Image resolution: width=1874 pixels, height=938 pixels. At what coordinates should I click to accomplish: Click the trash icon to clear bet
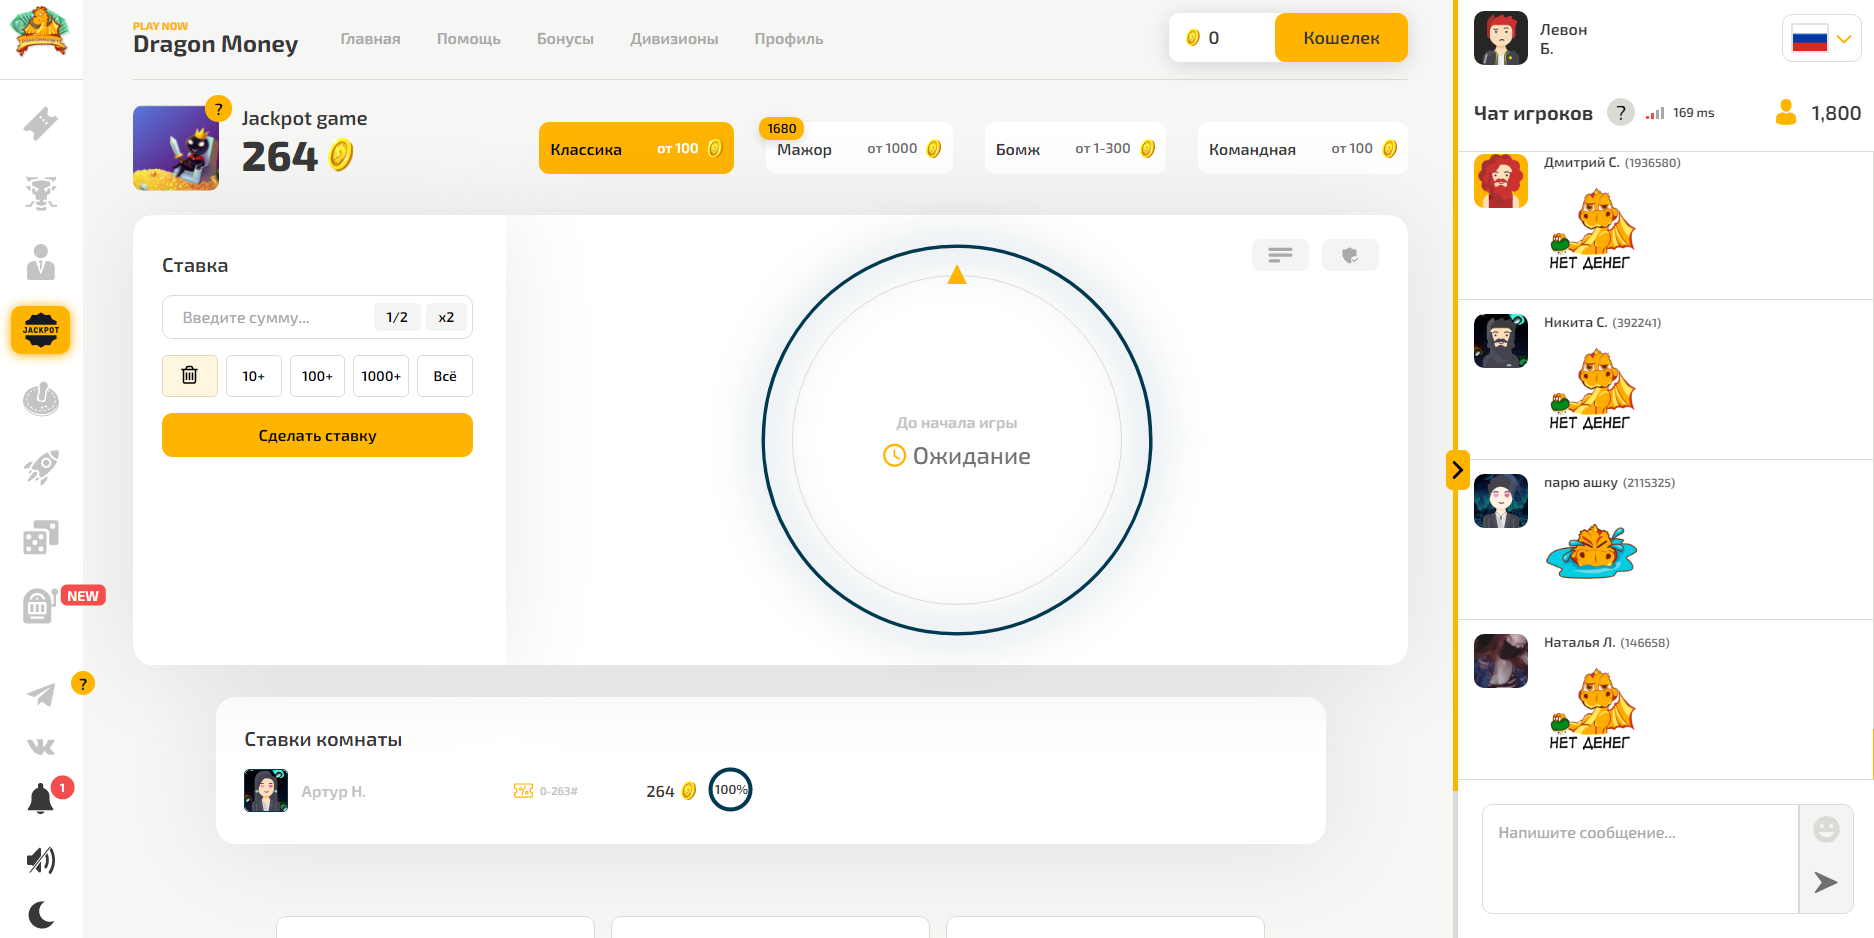pos(190,376)
